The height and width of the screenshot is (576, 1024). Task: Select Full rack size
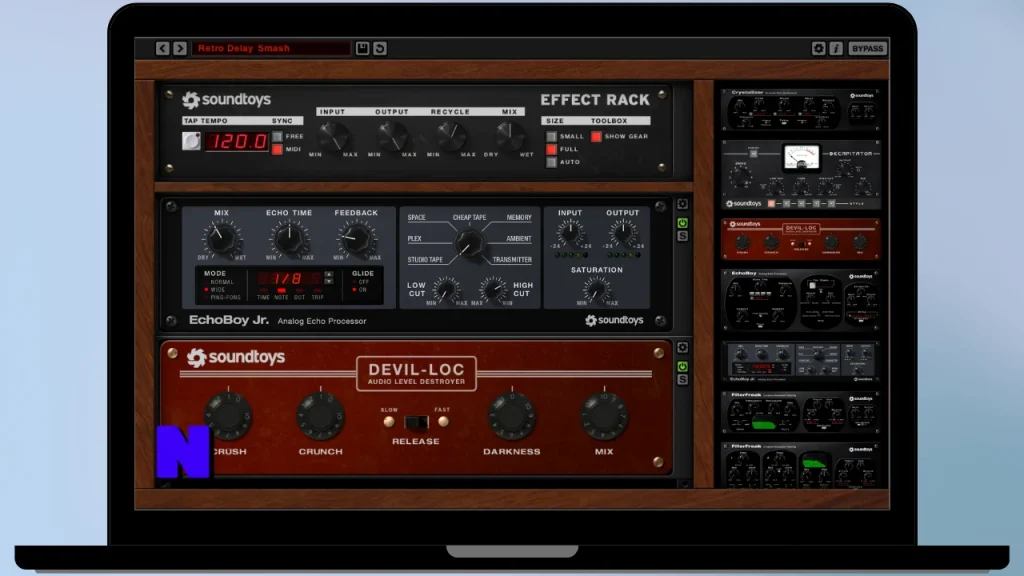(552, 150)
